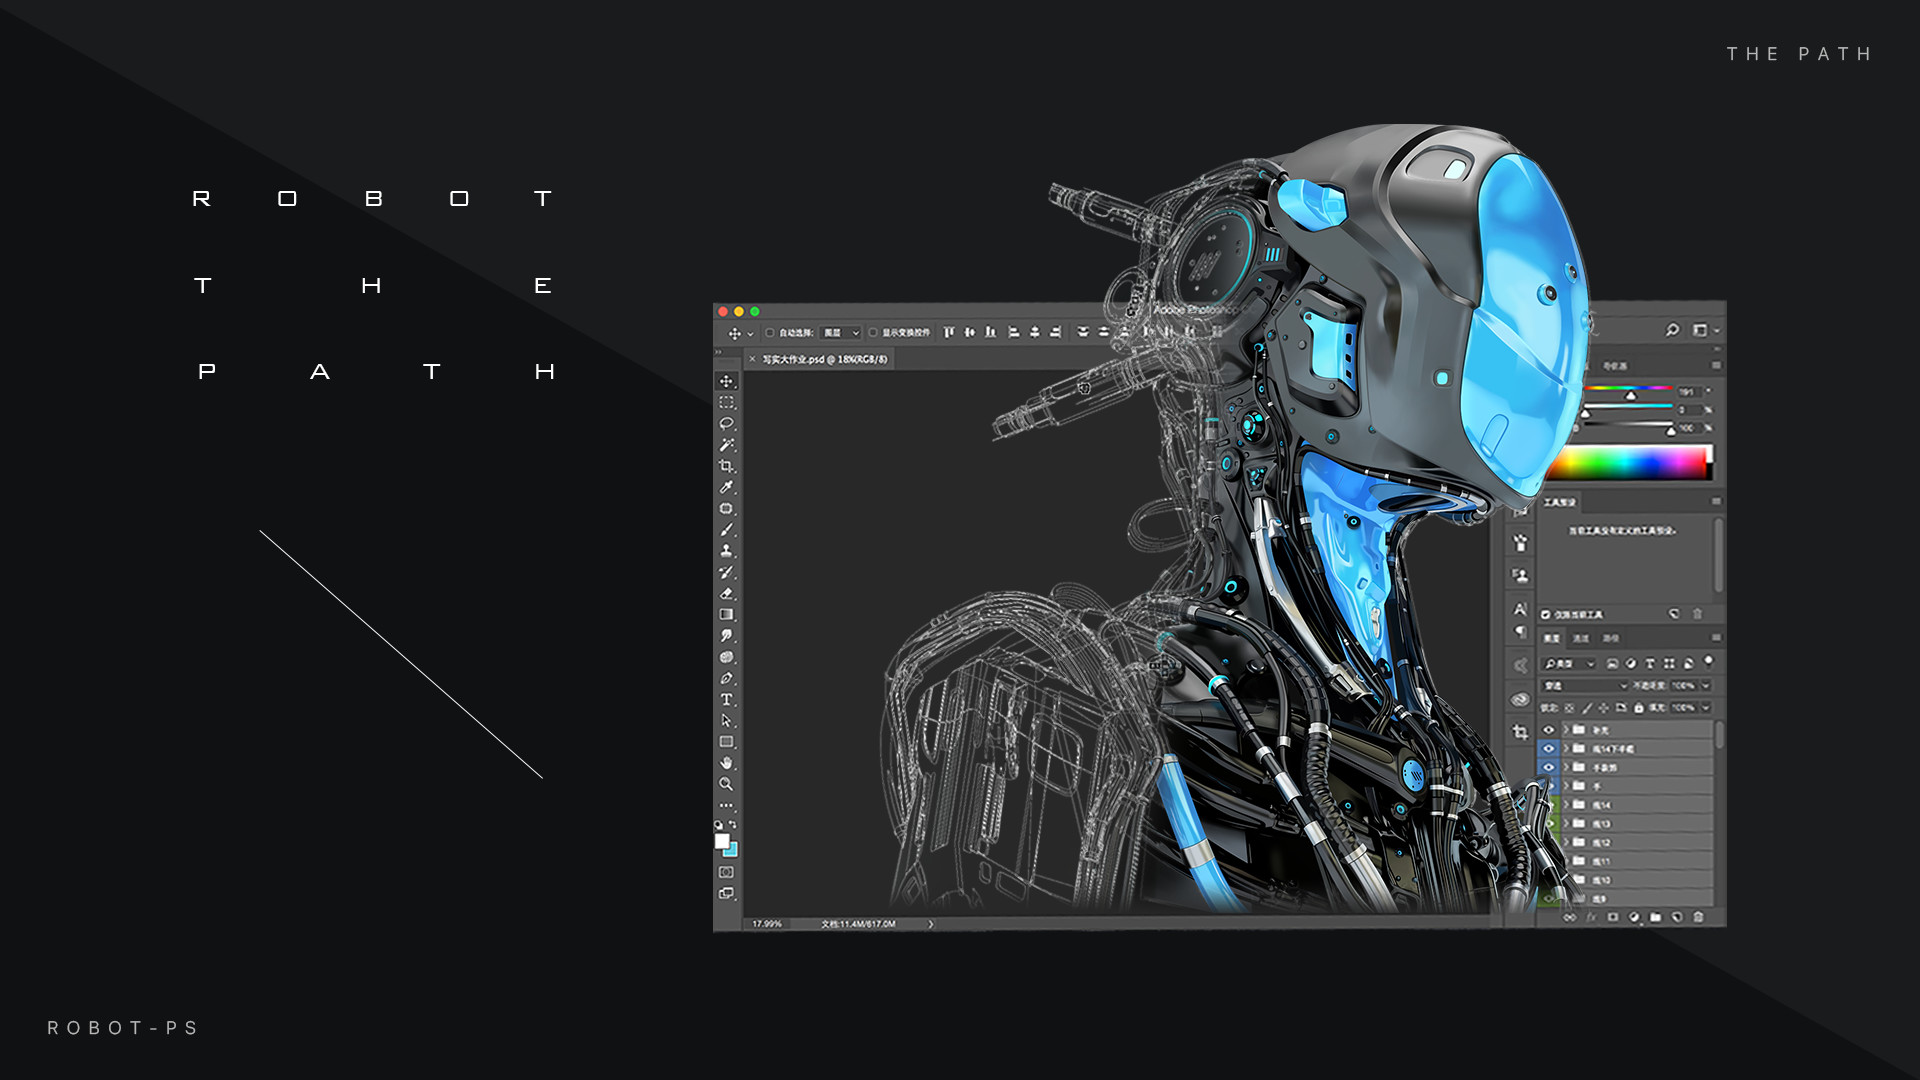This screenshot has width=1920, height=1080.
Task: Select the Rectangular Marquee tool
Action: [x=727, y=403]
